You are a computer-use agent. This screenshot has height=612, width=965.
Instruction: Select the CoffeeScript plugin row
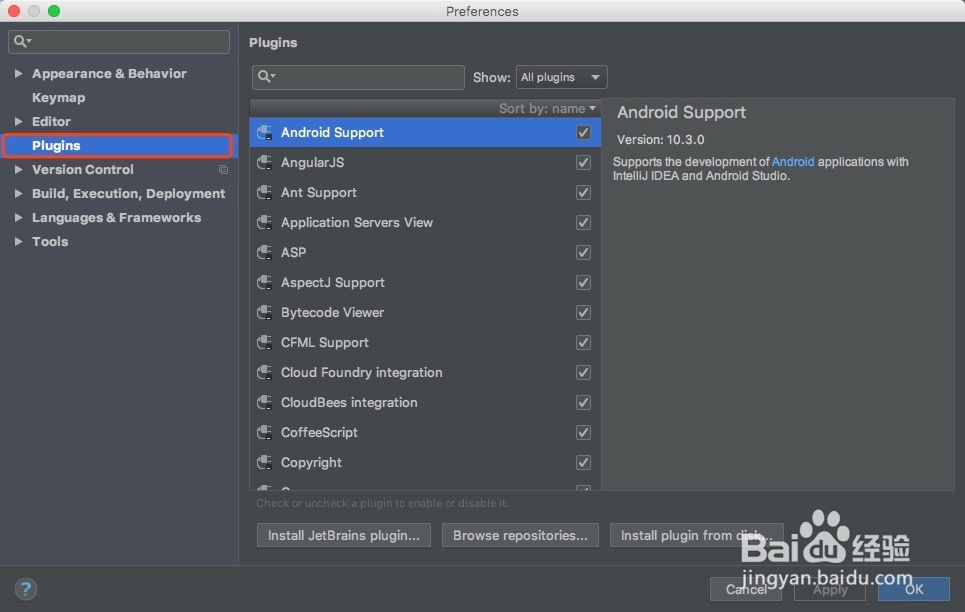pos(425,433)
